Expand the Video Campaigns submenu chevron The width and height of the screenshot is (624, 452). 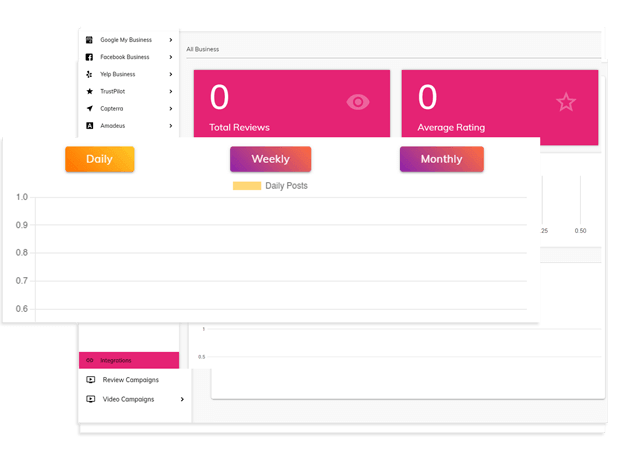(x=182, y=399)
